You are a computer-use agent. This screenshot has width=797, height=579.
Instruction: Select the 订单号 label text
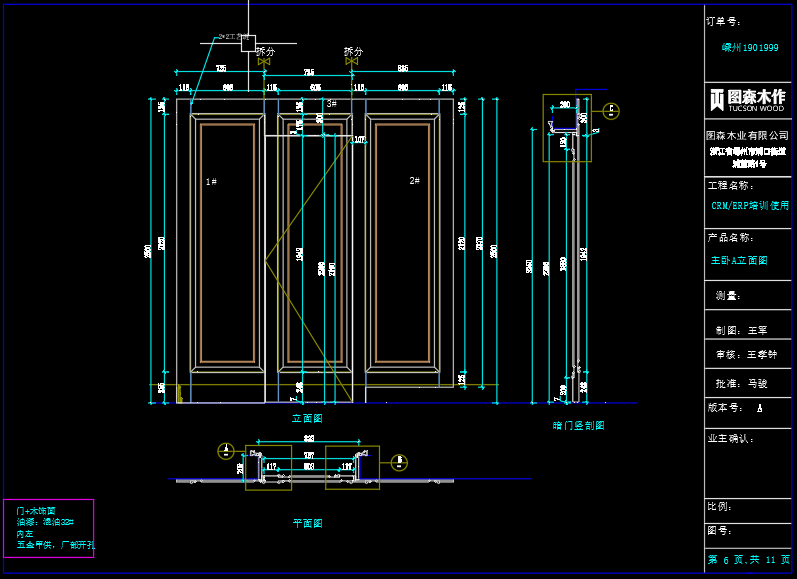click(723, 21)
